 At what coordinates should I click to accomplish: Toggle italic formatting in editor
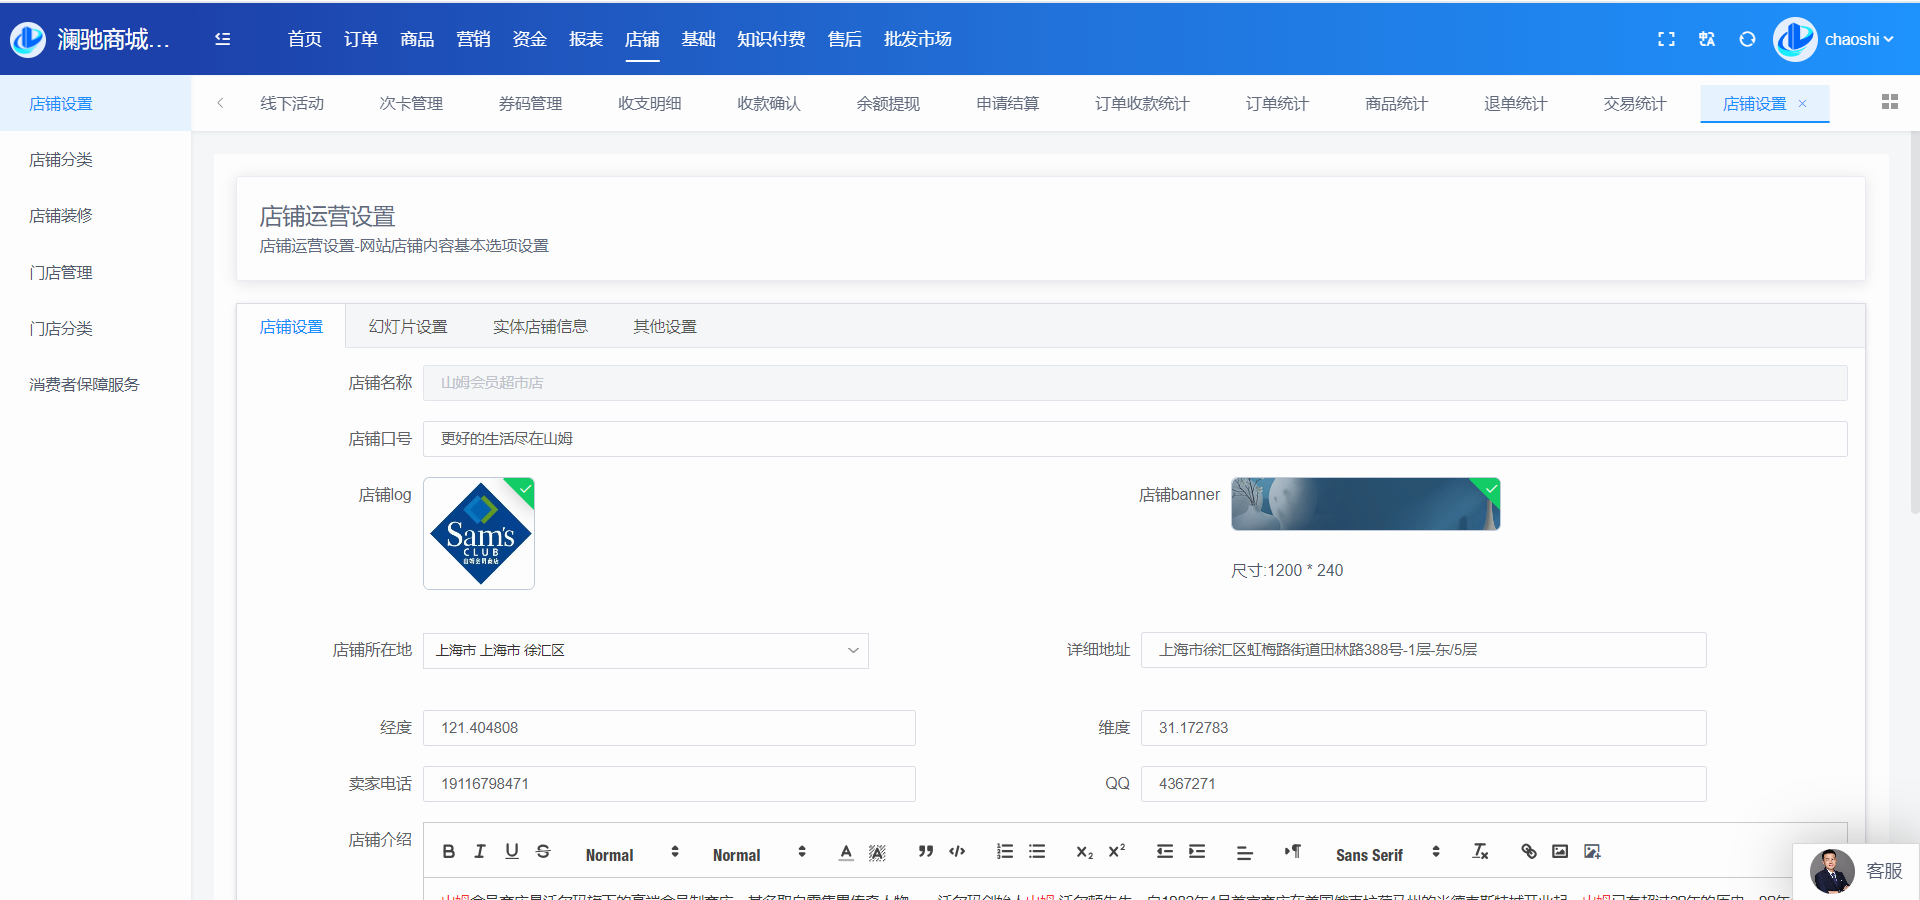(x=480, y=852)
